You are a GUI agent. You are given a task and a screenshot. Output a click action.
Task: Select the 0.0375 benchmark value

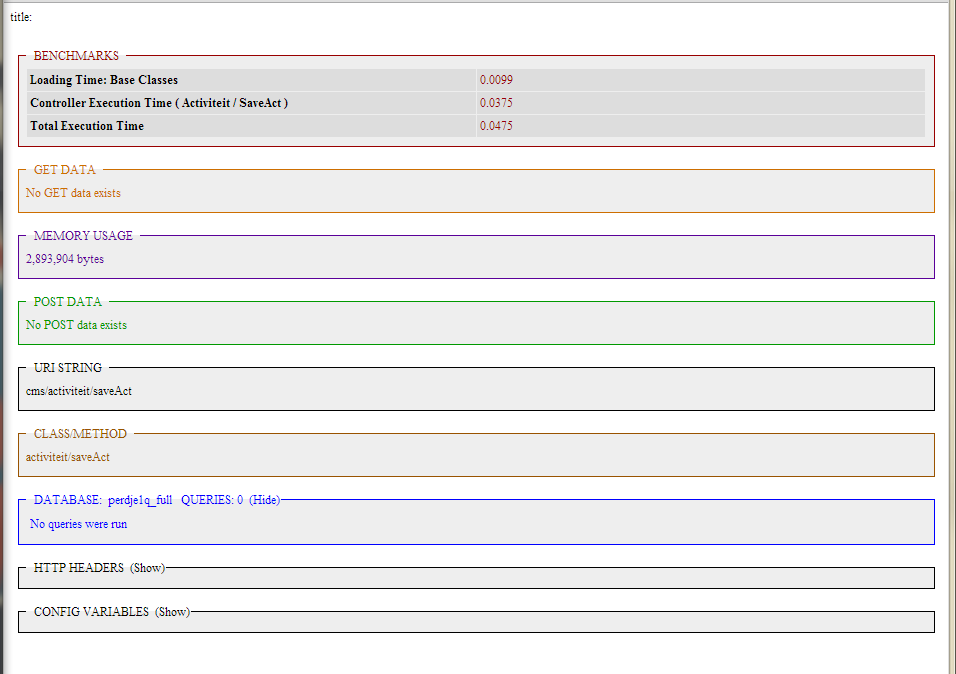pos(496,102)
